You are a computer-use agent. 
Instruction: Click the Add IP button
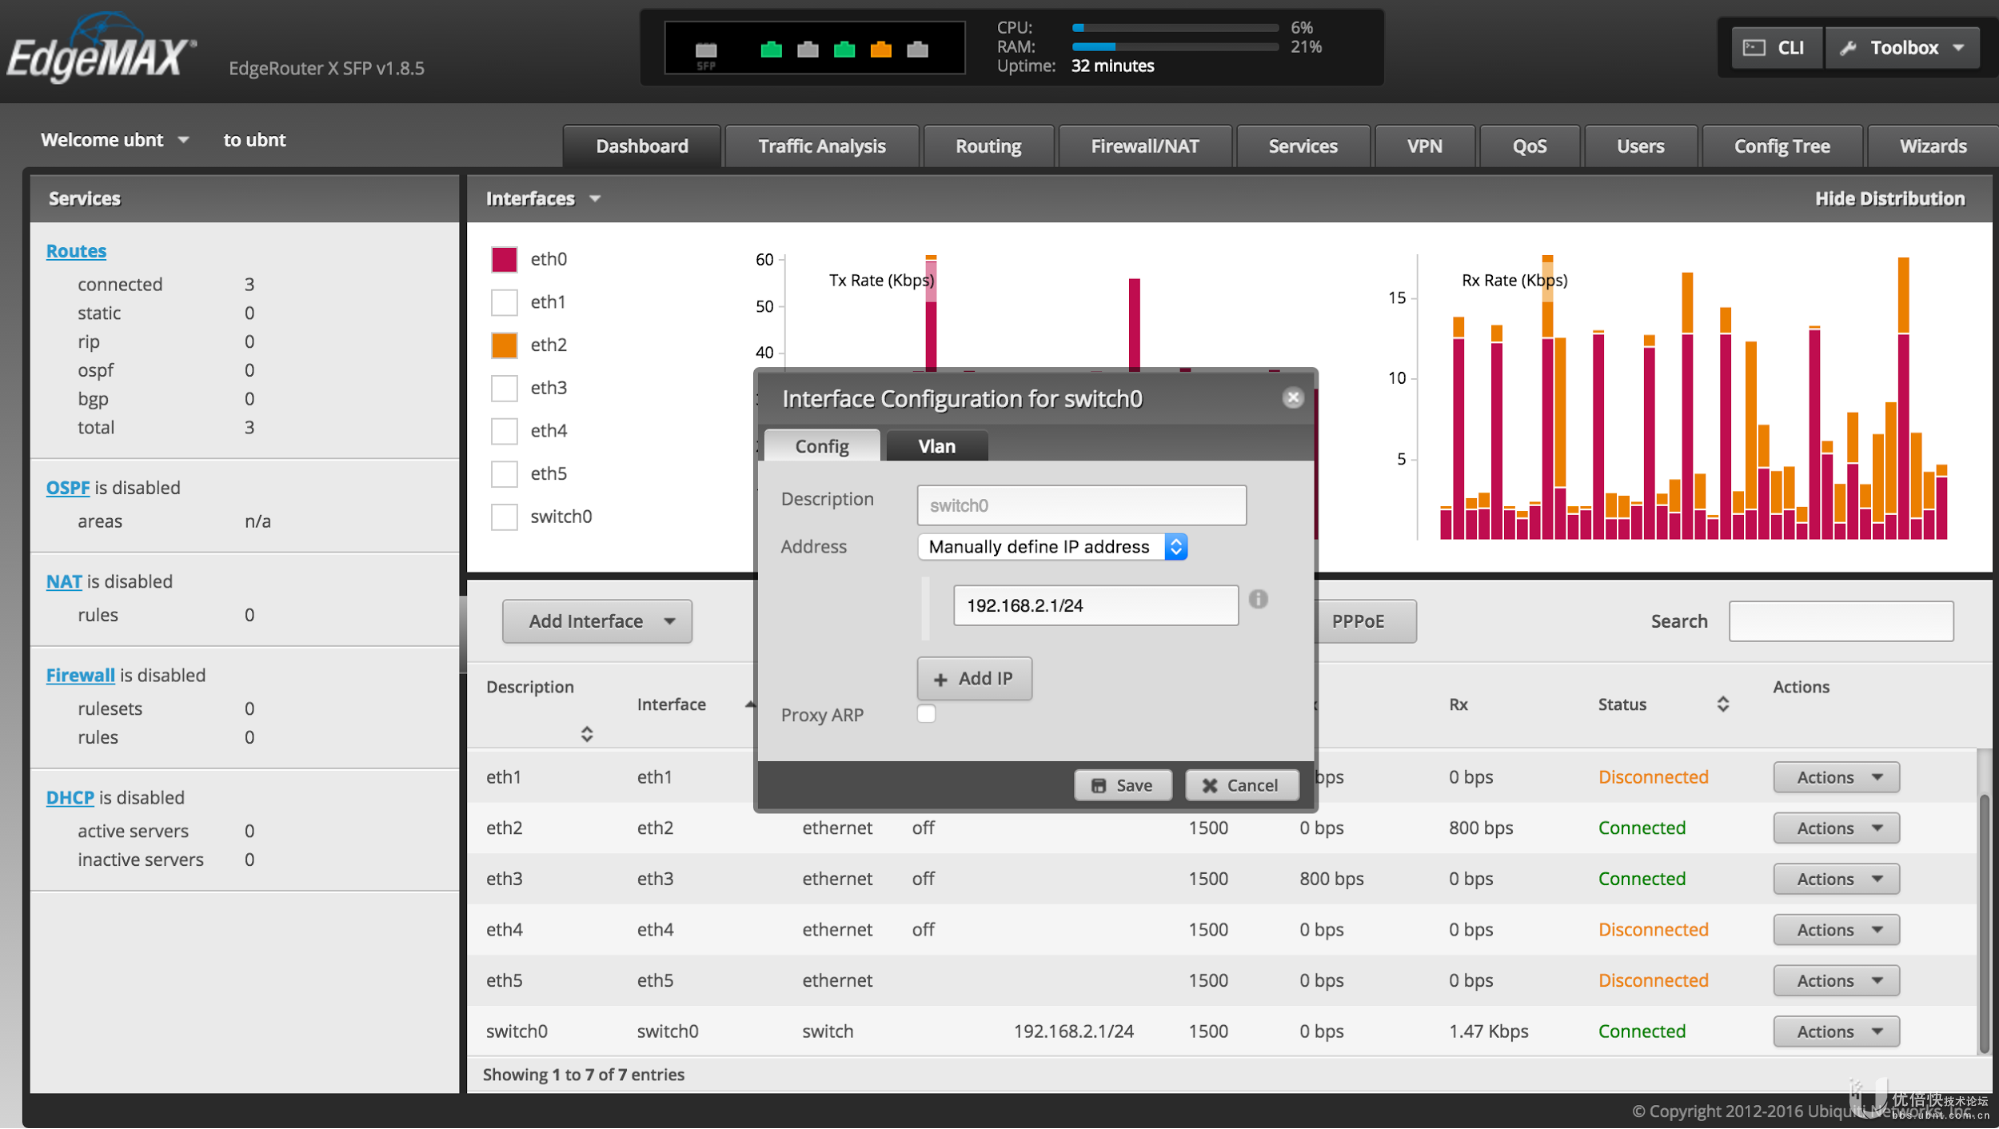974,678
